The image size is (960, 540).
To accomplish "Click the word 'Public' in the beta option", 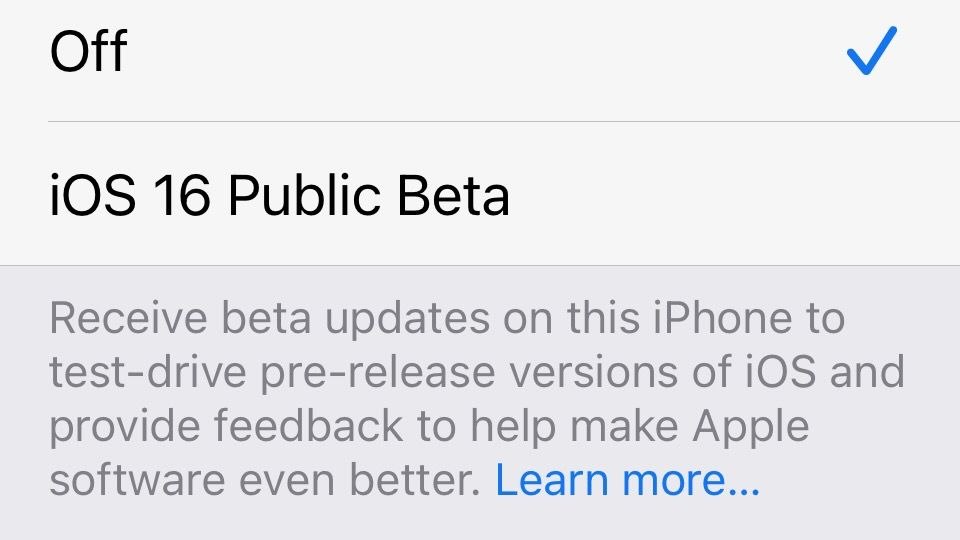I will 304,195.
